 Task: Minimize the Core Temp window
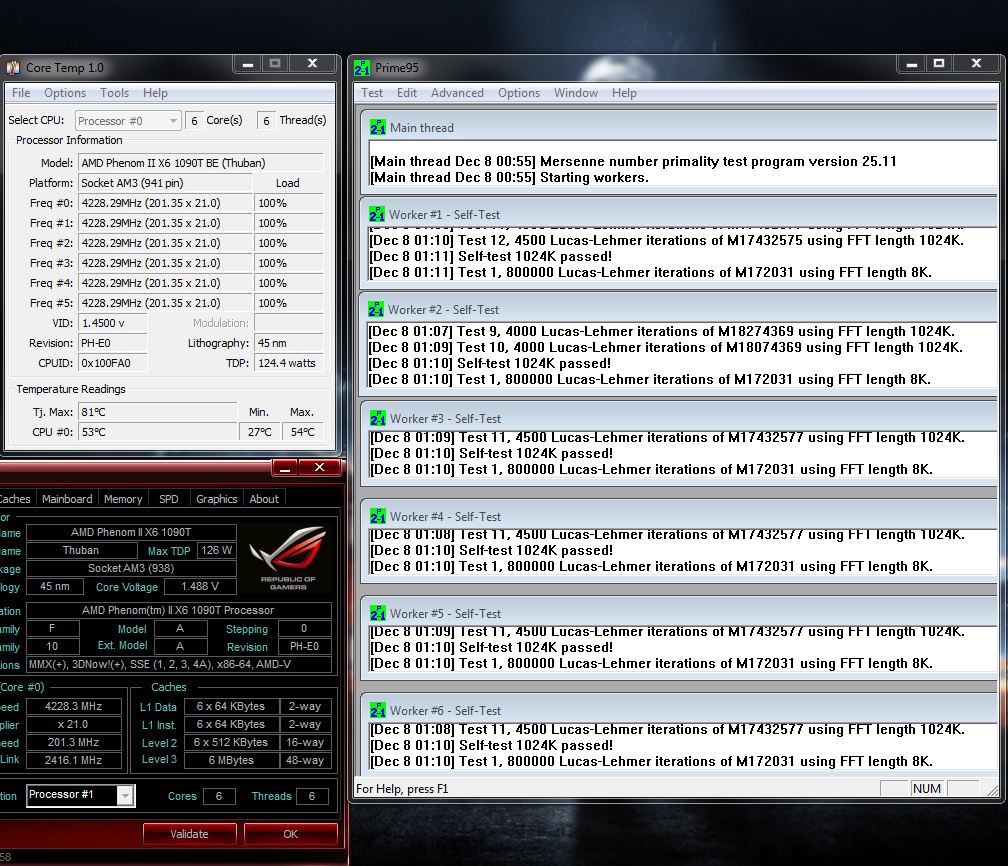pyautogui.click(x=248, y=63)
